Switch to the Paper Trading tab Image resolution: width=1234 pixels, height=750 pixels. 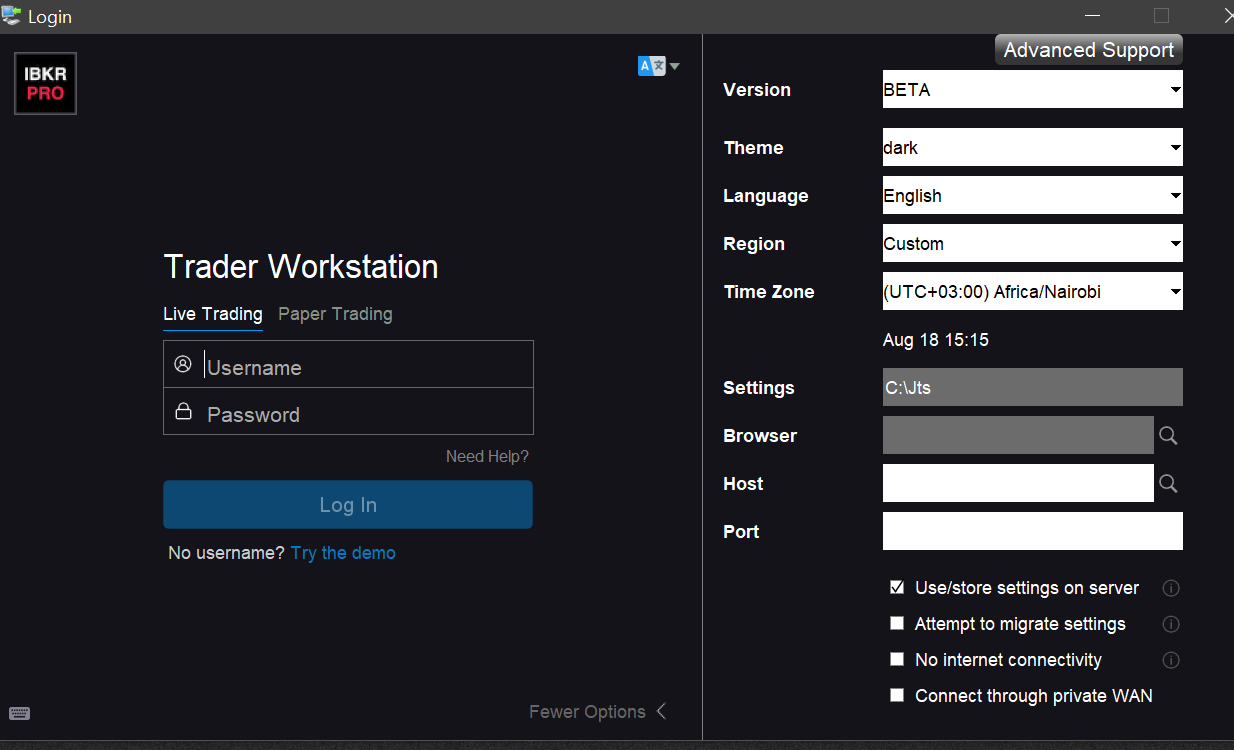(x=335, y=314)
